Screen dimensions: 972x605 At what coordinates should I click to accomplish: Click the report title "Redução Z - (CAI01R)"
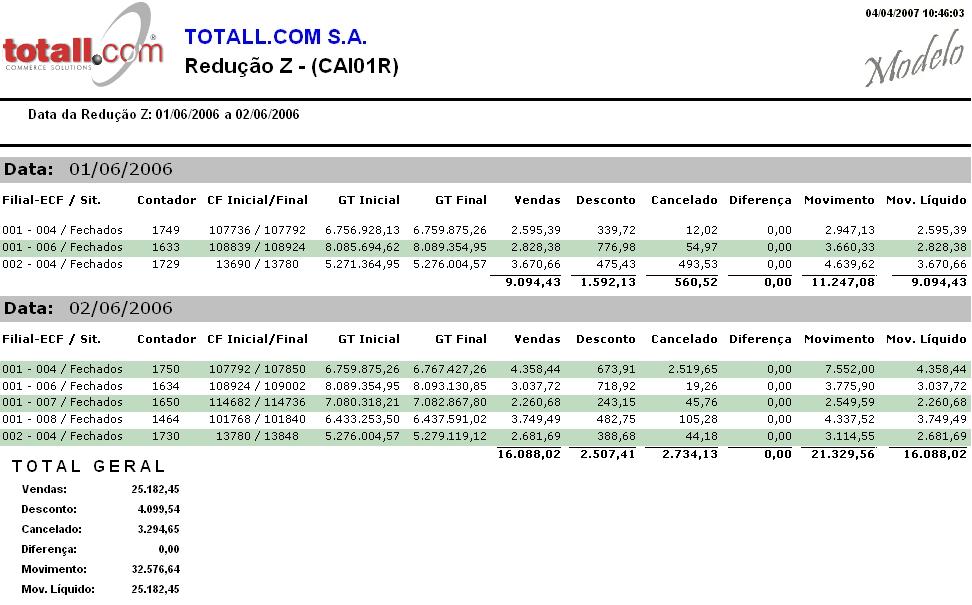pyautogui.click(x=291, y=66)
